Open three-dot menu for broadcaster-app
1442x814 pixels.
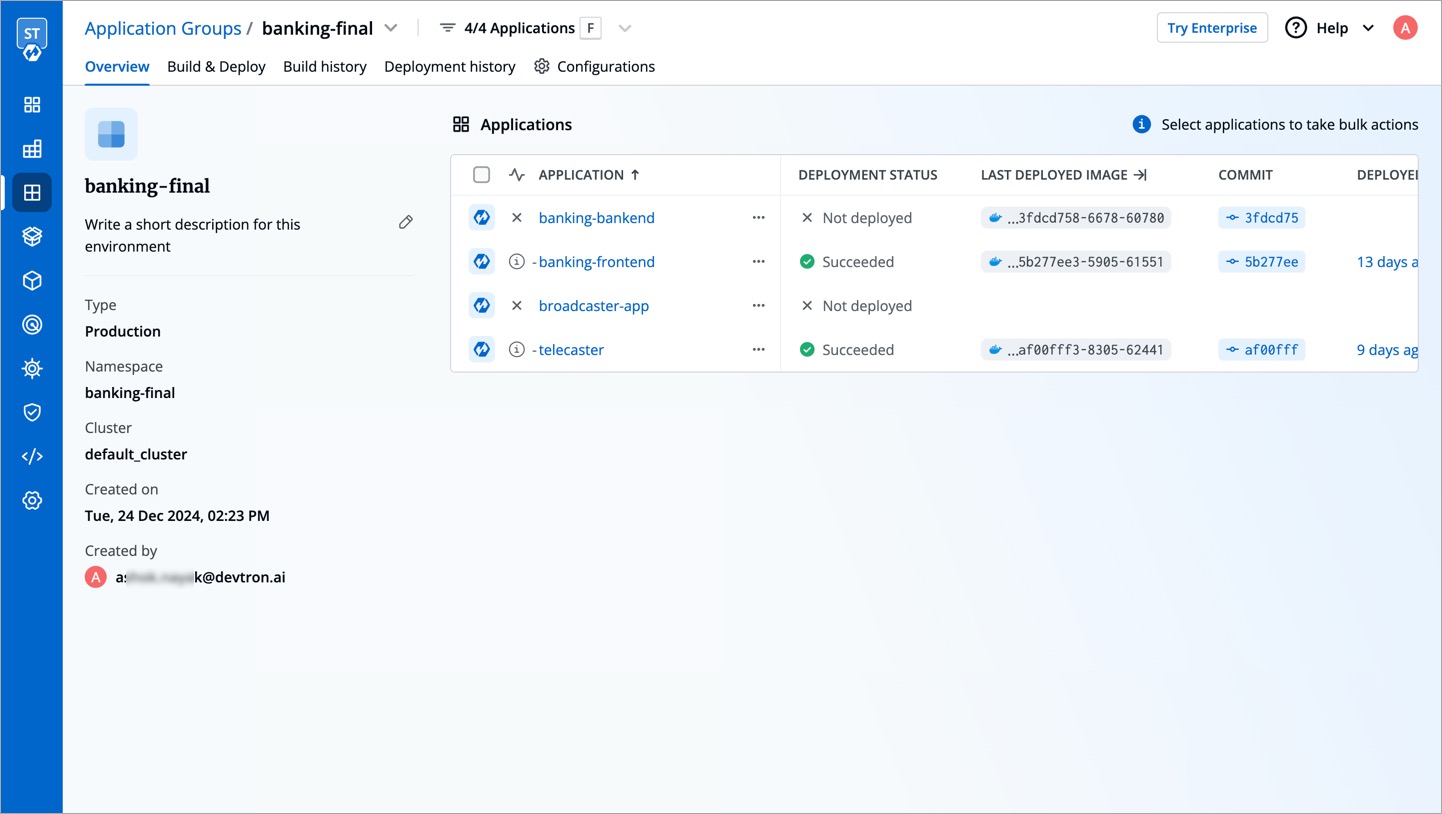pos(758,306)
